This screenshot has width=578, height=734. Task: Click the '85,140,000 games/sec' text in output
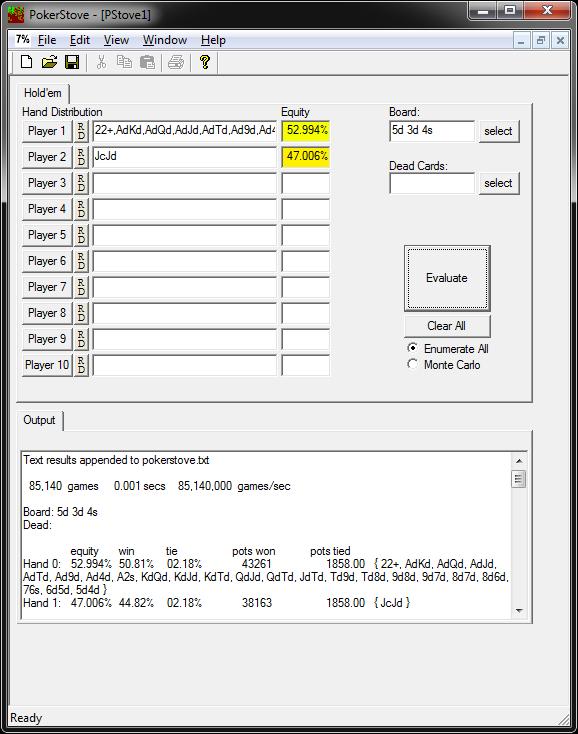pyautogui.click(x=234, y=486)
